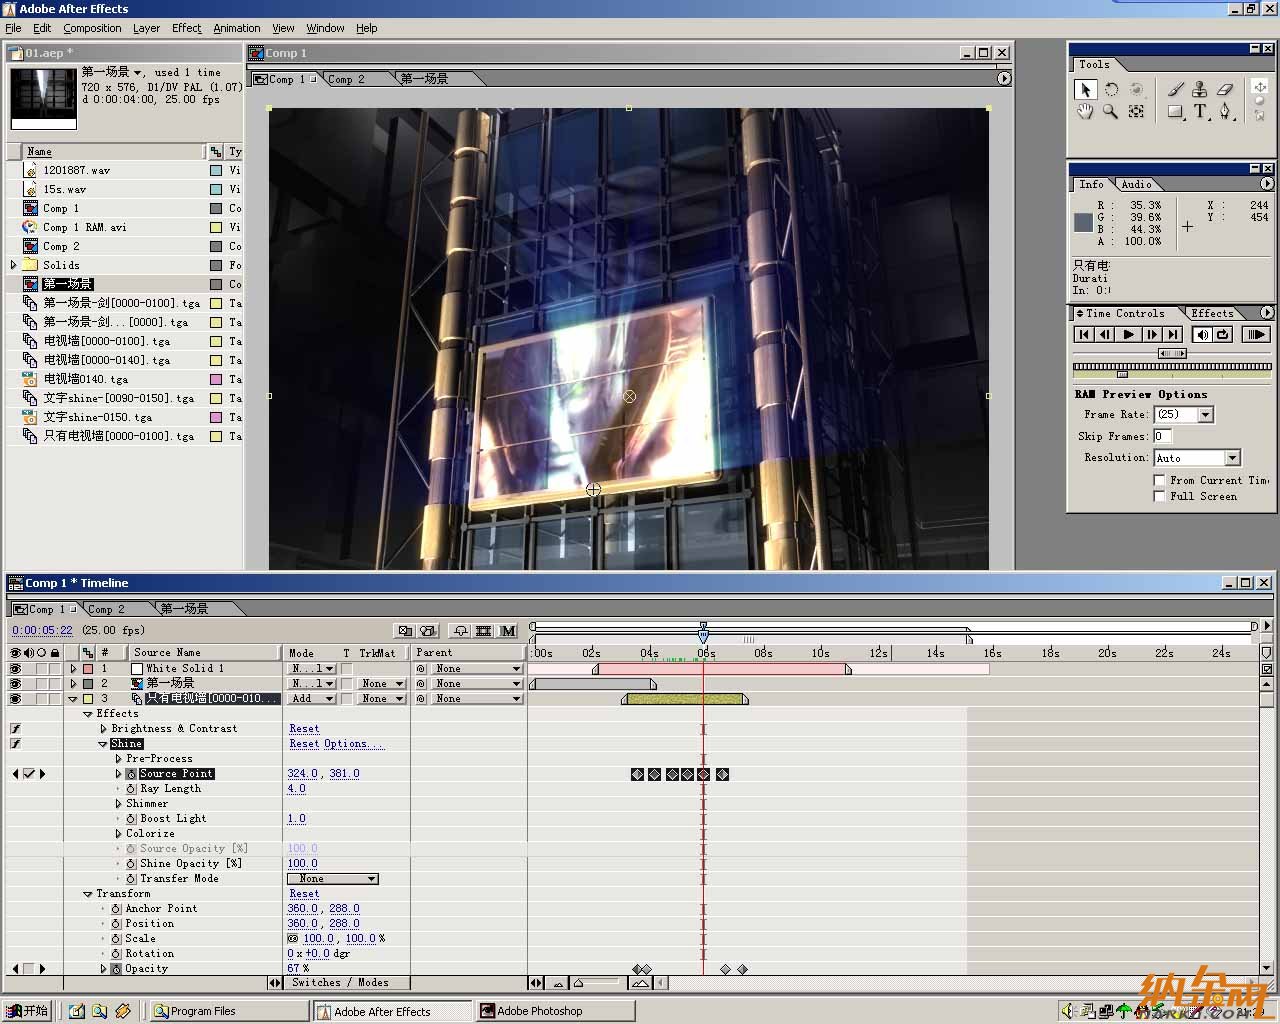Pick the Type tool
Image resolution: width=1280 pixels, height=1024 pixels.
1200,112
